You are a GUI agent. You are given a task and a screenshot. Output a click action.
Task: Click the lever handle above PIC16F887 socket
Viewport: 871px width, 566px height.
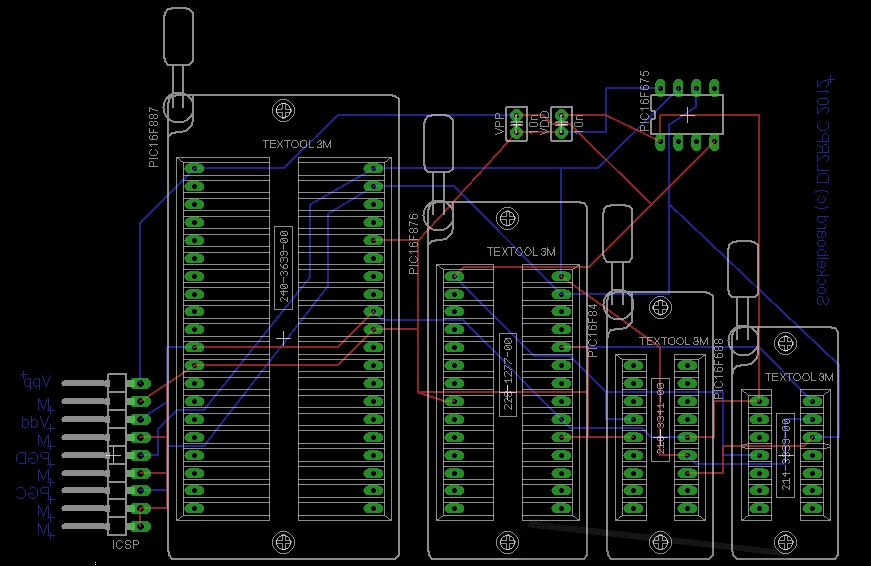[179, 37]
